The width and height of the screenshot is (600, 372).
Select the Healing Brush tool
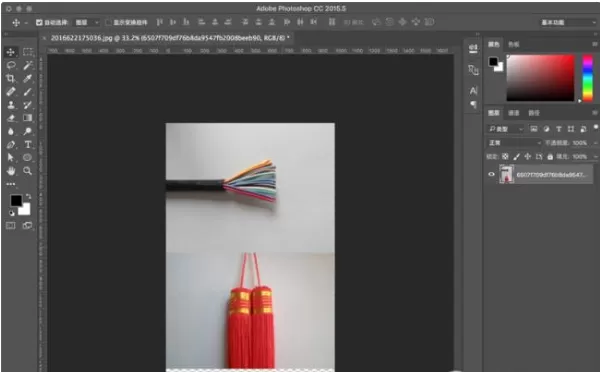tap(11, 91)
